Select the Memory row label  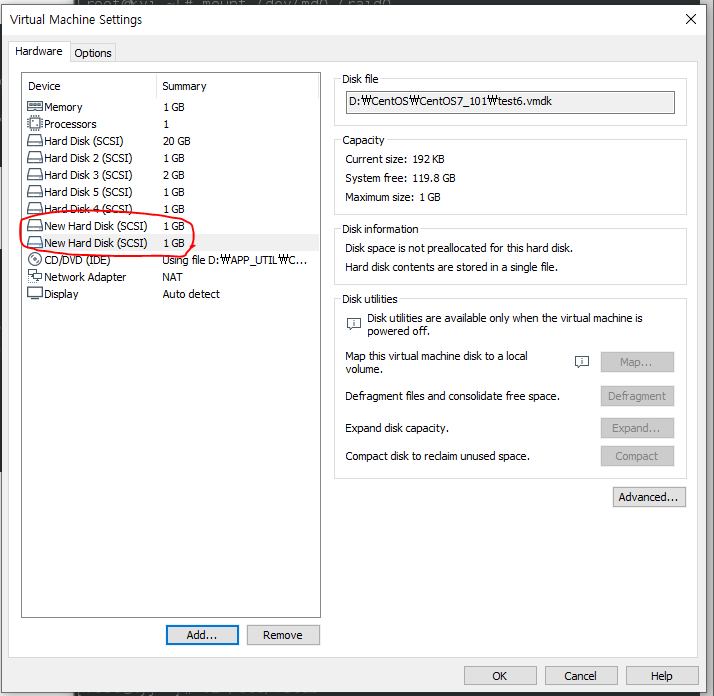coord(63,107)
